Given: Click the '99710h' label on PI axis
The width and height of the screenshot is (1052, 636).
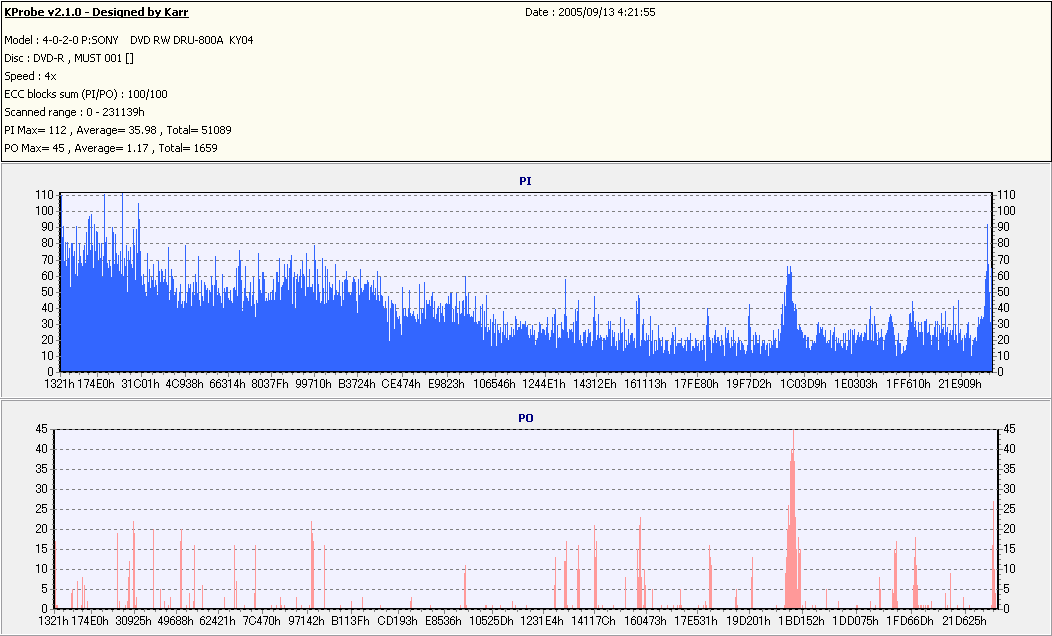Looking at the screenshot, I should tap(314, 384).
